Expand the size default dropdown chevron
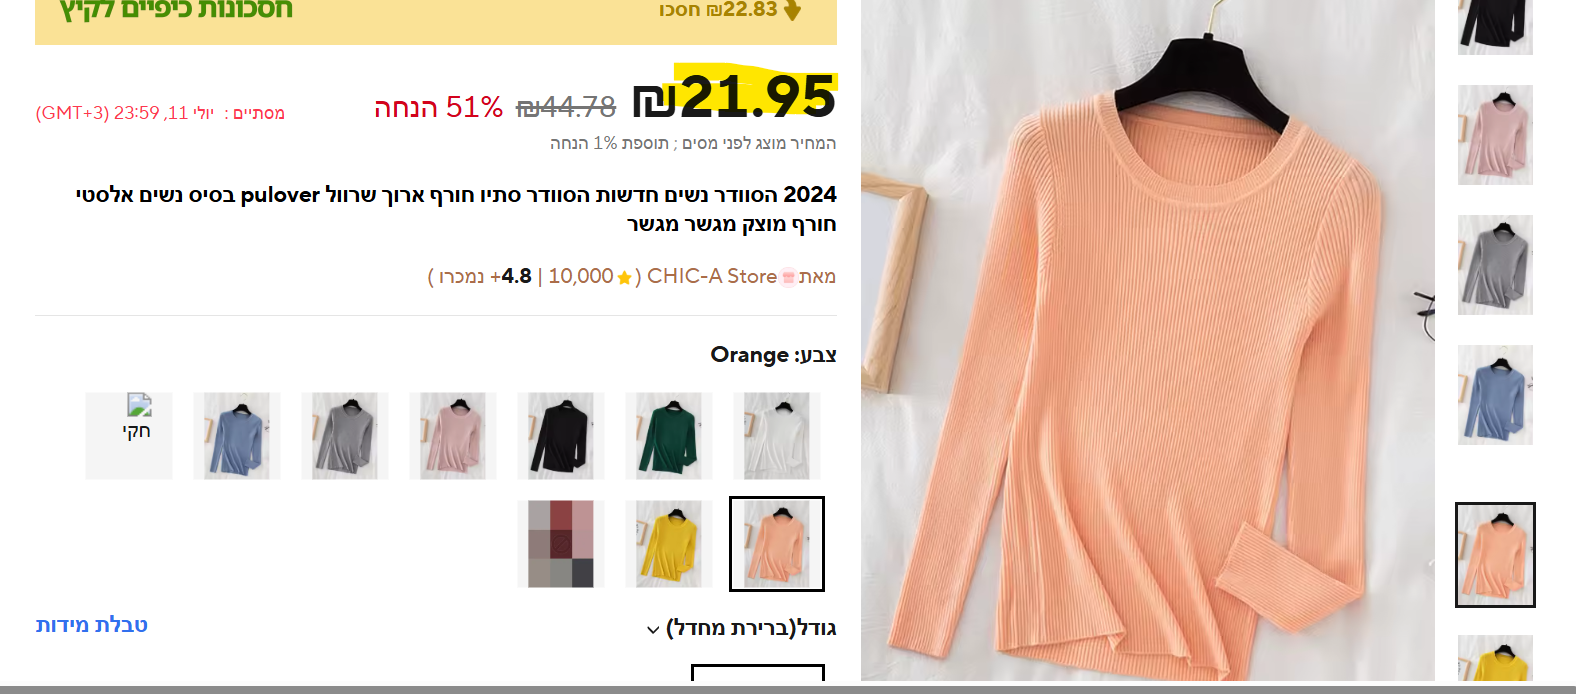 click(x=653, y=630)
